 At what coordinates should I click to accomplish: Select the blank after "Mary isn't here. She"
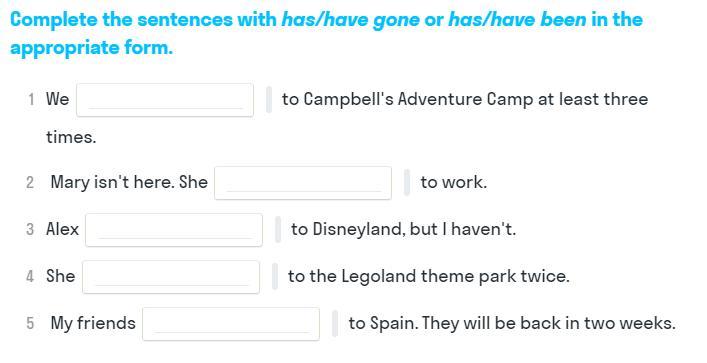tap(303, 183)
